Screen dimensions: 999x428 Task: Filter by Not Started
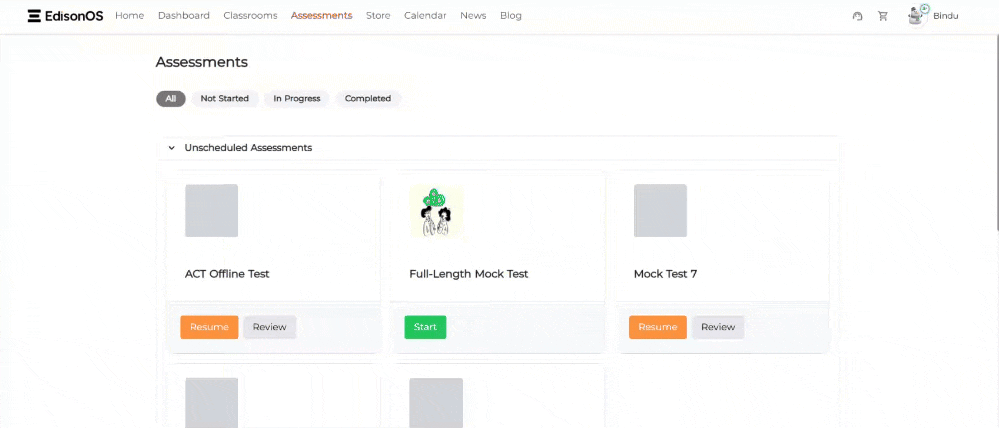tap(224, 99)
